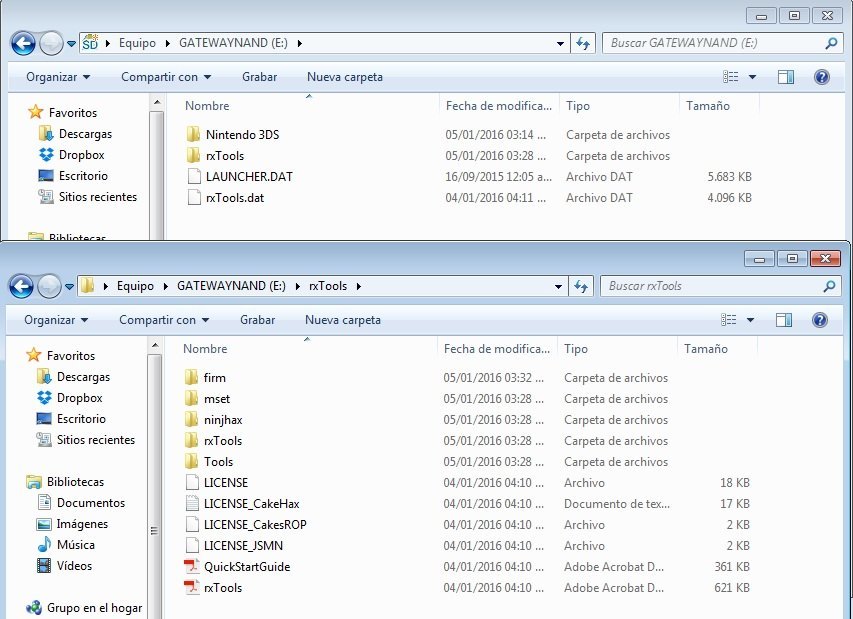
Task: Refresh the rxTools window address bar
Action: [x=580, y=286]
